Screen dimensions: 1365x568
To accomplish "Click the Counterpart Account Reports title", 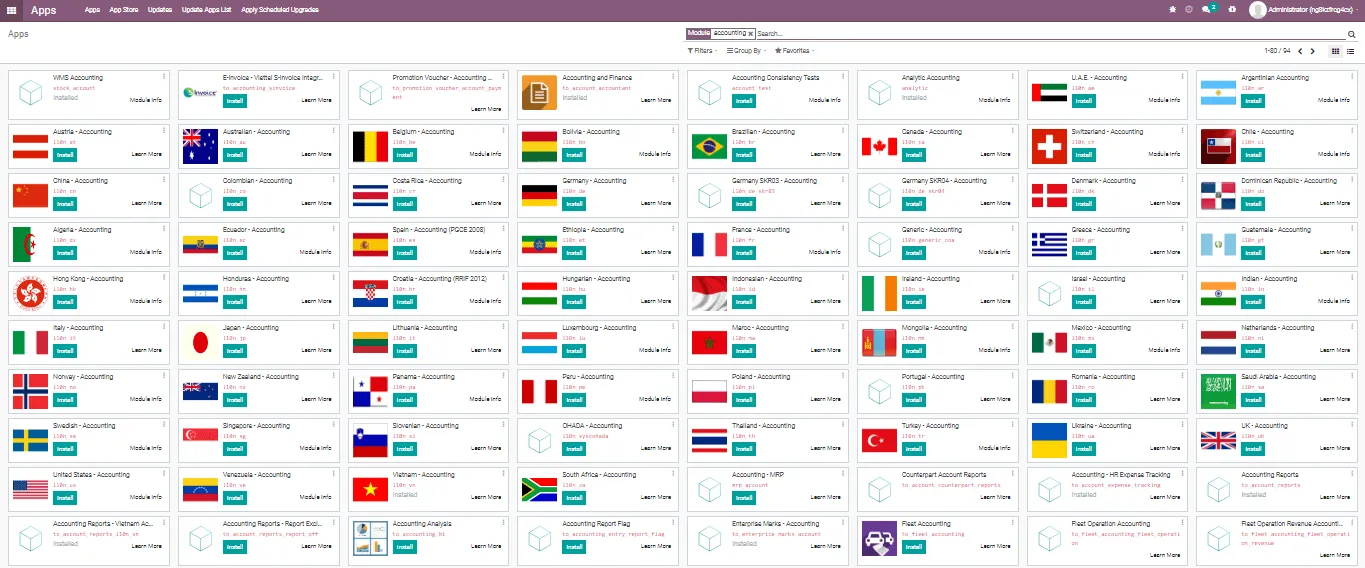I will click(944, 475).
